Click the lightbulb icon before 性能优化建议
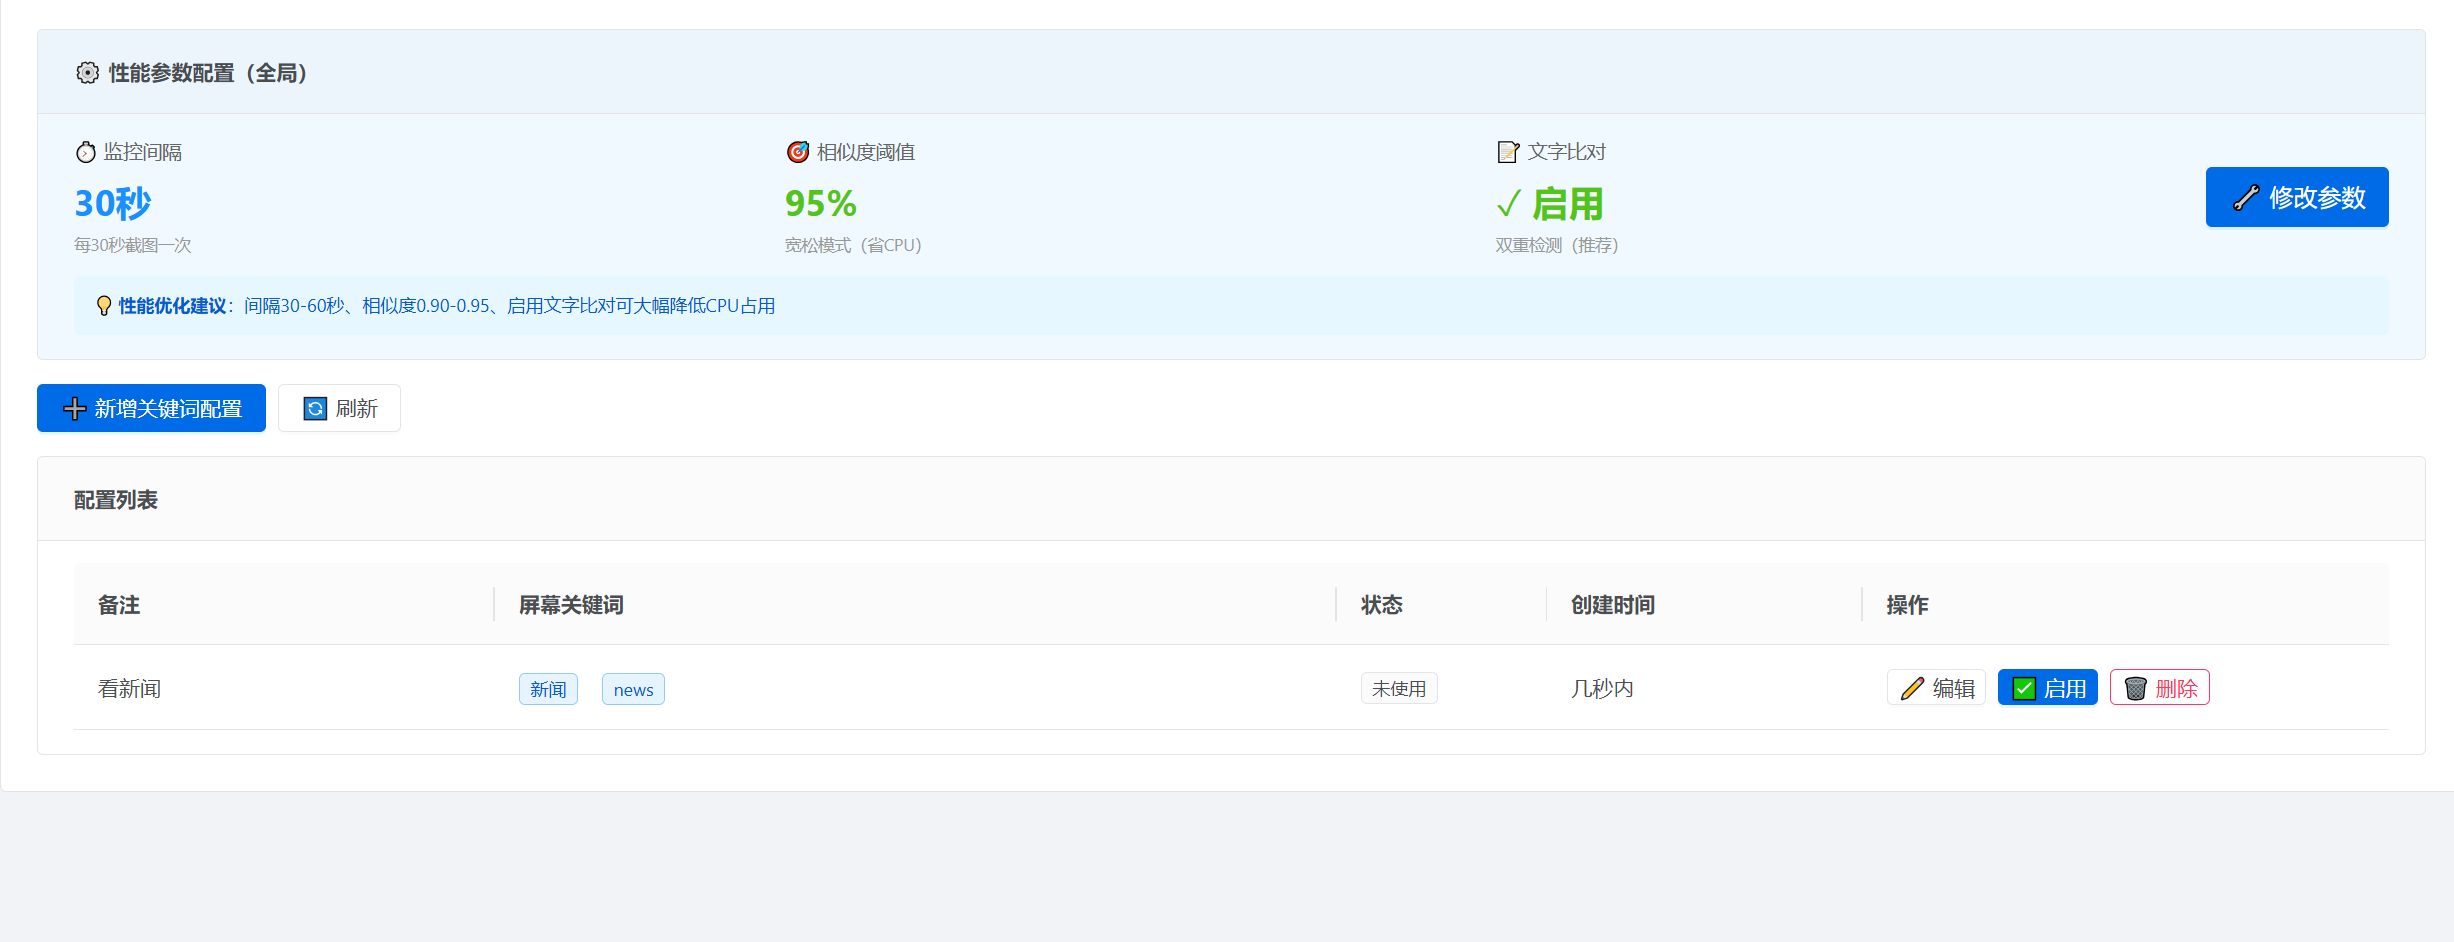This screenshot has width=2454, height=942. 103,306
